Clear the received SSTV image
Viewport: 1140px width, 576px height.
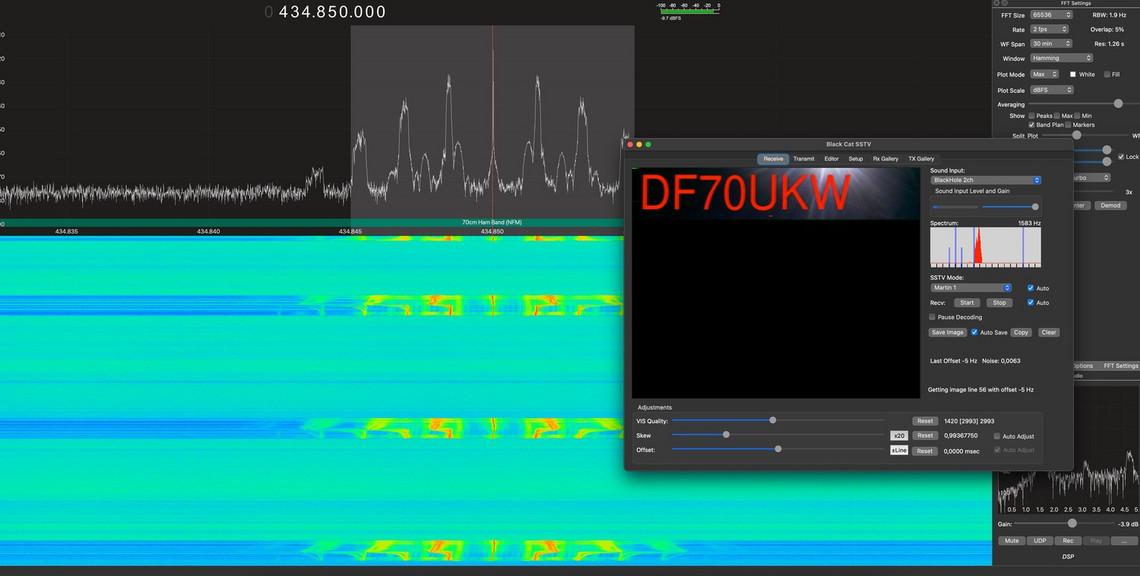[x=1048, y=332]
